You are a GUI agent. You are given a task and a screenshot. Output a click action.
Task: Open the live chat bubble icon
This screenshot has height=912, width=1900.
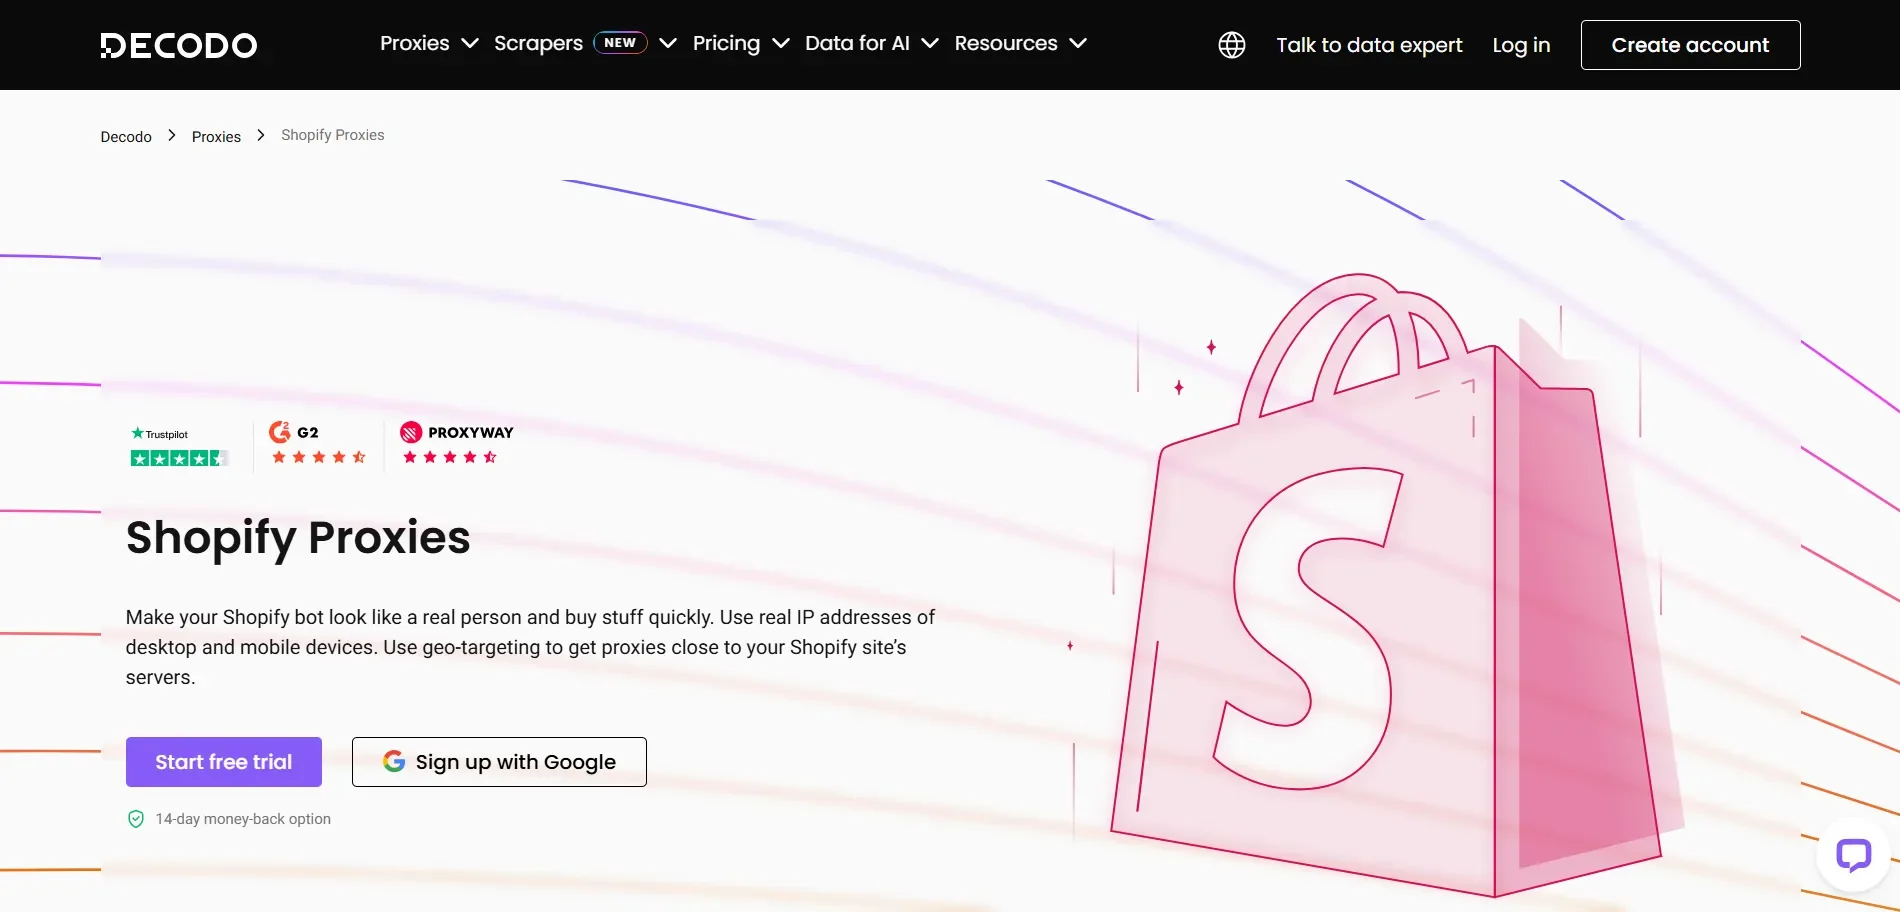point(1853,855)
